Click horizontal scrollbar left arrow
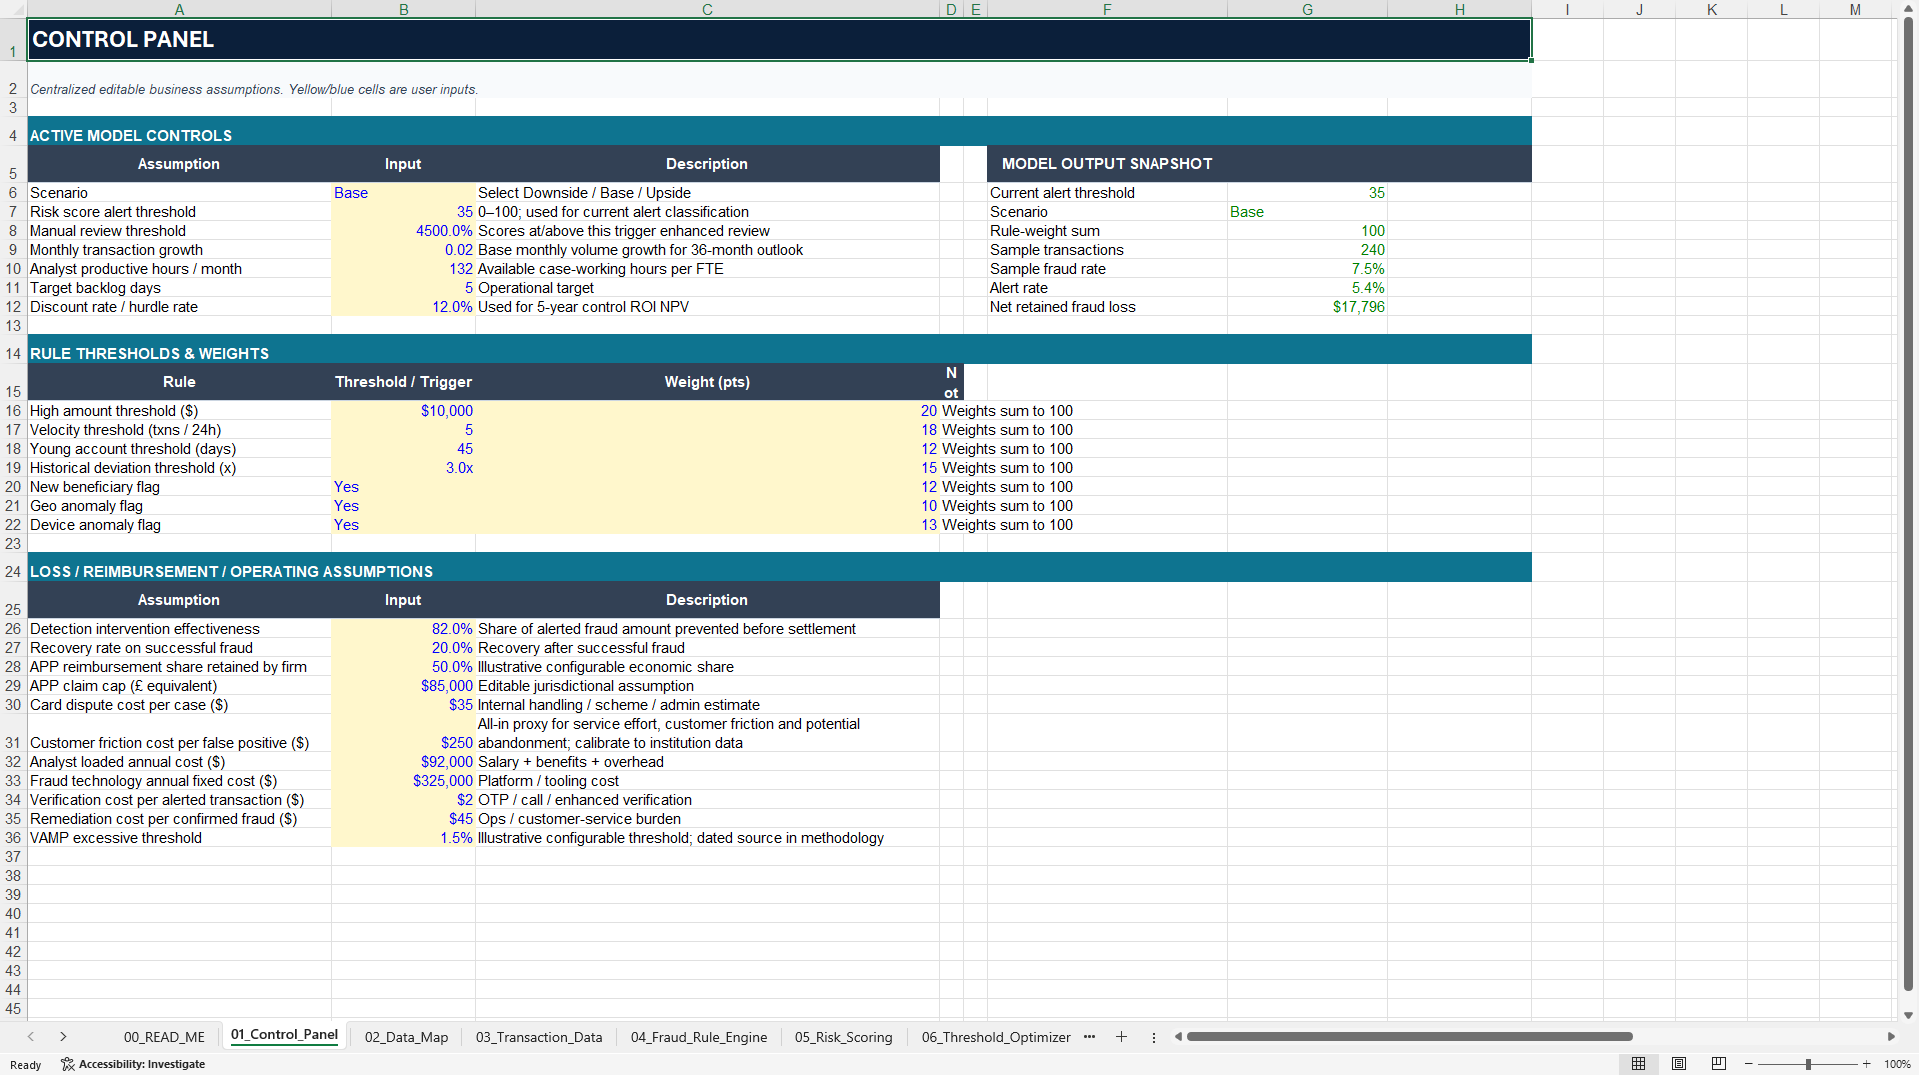The height and width of the screenshot is (1075, 1919). [x=1178, y=1037]
